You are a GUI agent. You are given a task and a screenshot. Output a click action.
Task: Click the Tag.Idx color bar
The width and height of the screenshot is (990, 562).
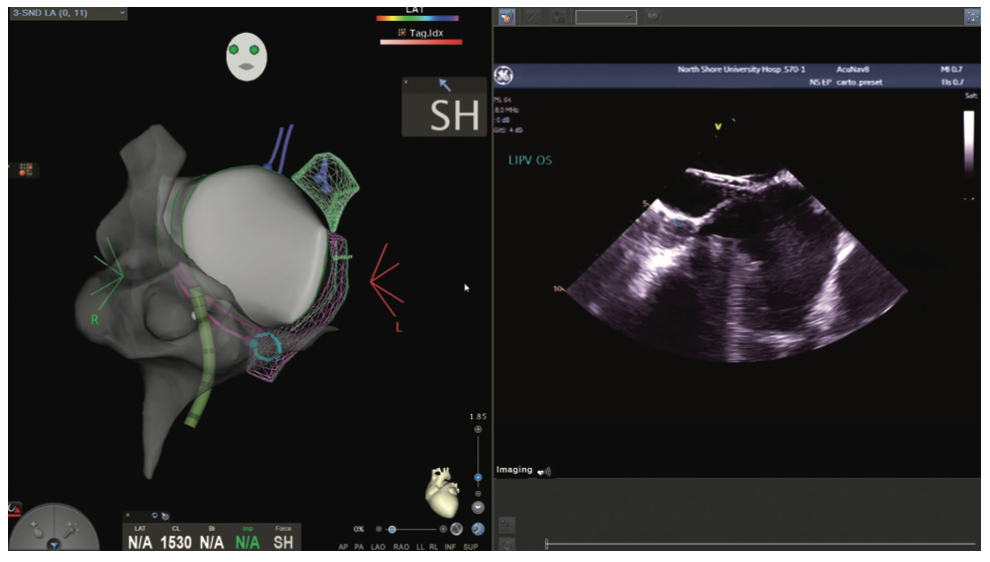[421, 42]
